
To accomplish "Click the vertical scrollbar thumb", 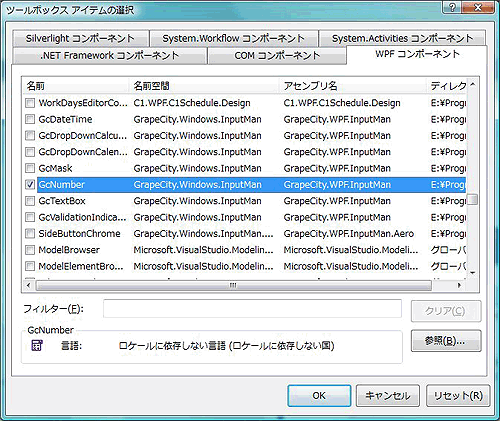I will [472, 200].
